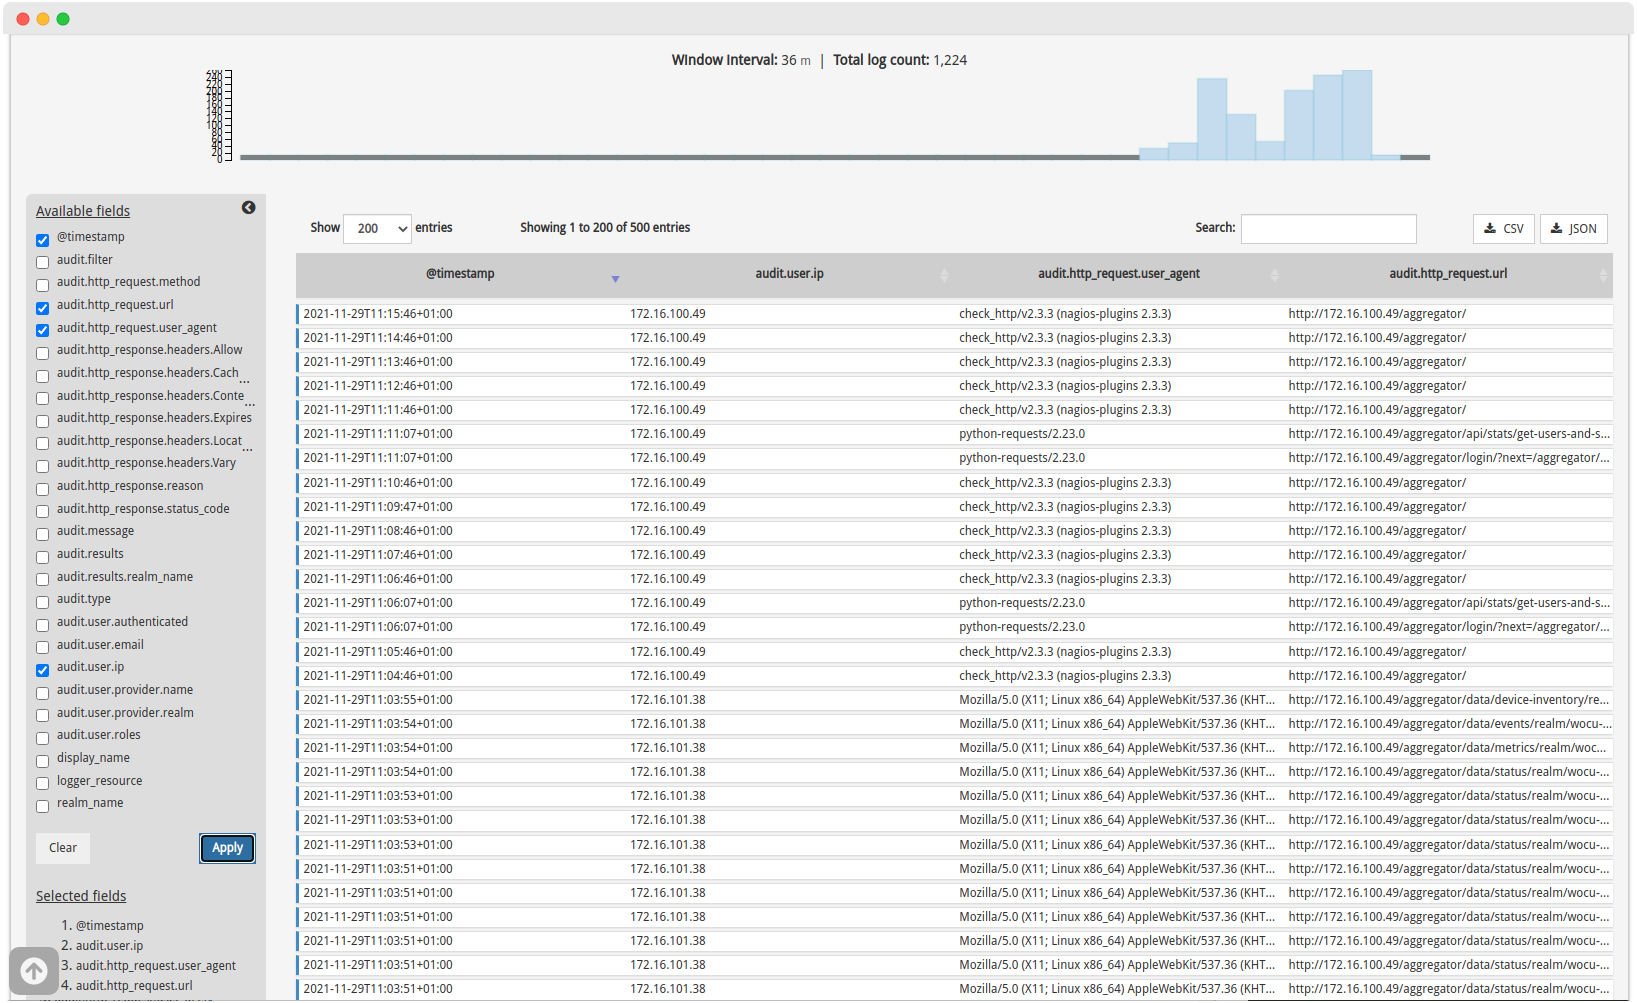Check the audit.results field checkbox
This screenshot has height=1003, width=1637.
42,557
